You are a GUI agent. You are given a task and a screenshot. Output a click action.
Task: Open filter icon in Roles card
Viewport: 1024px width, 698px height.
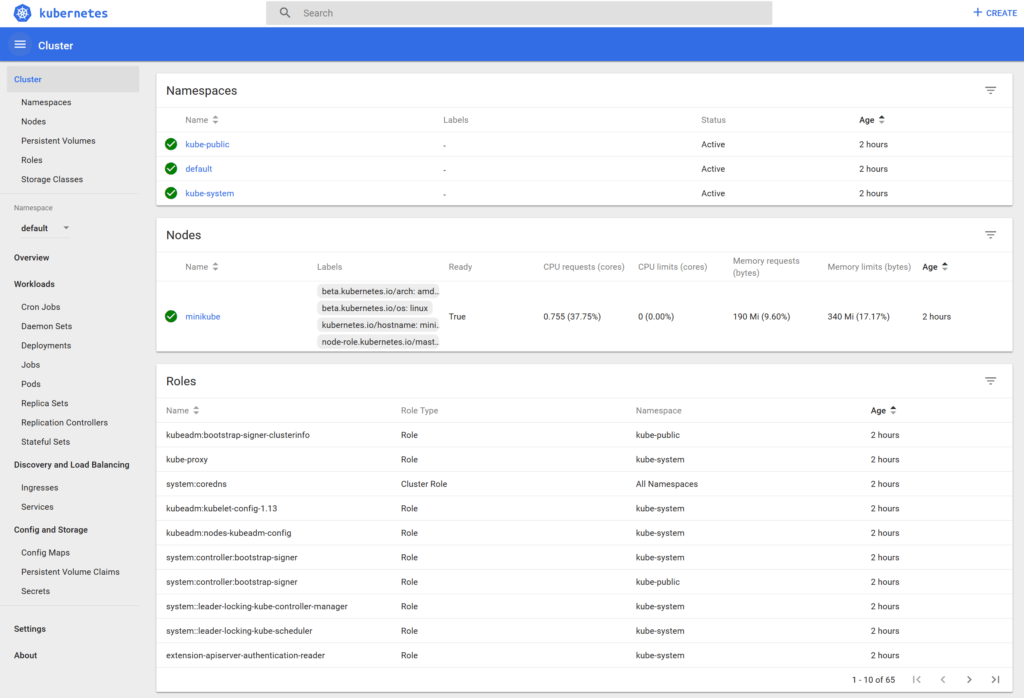[x=990, y=381]
